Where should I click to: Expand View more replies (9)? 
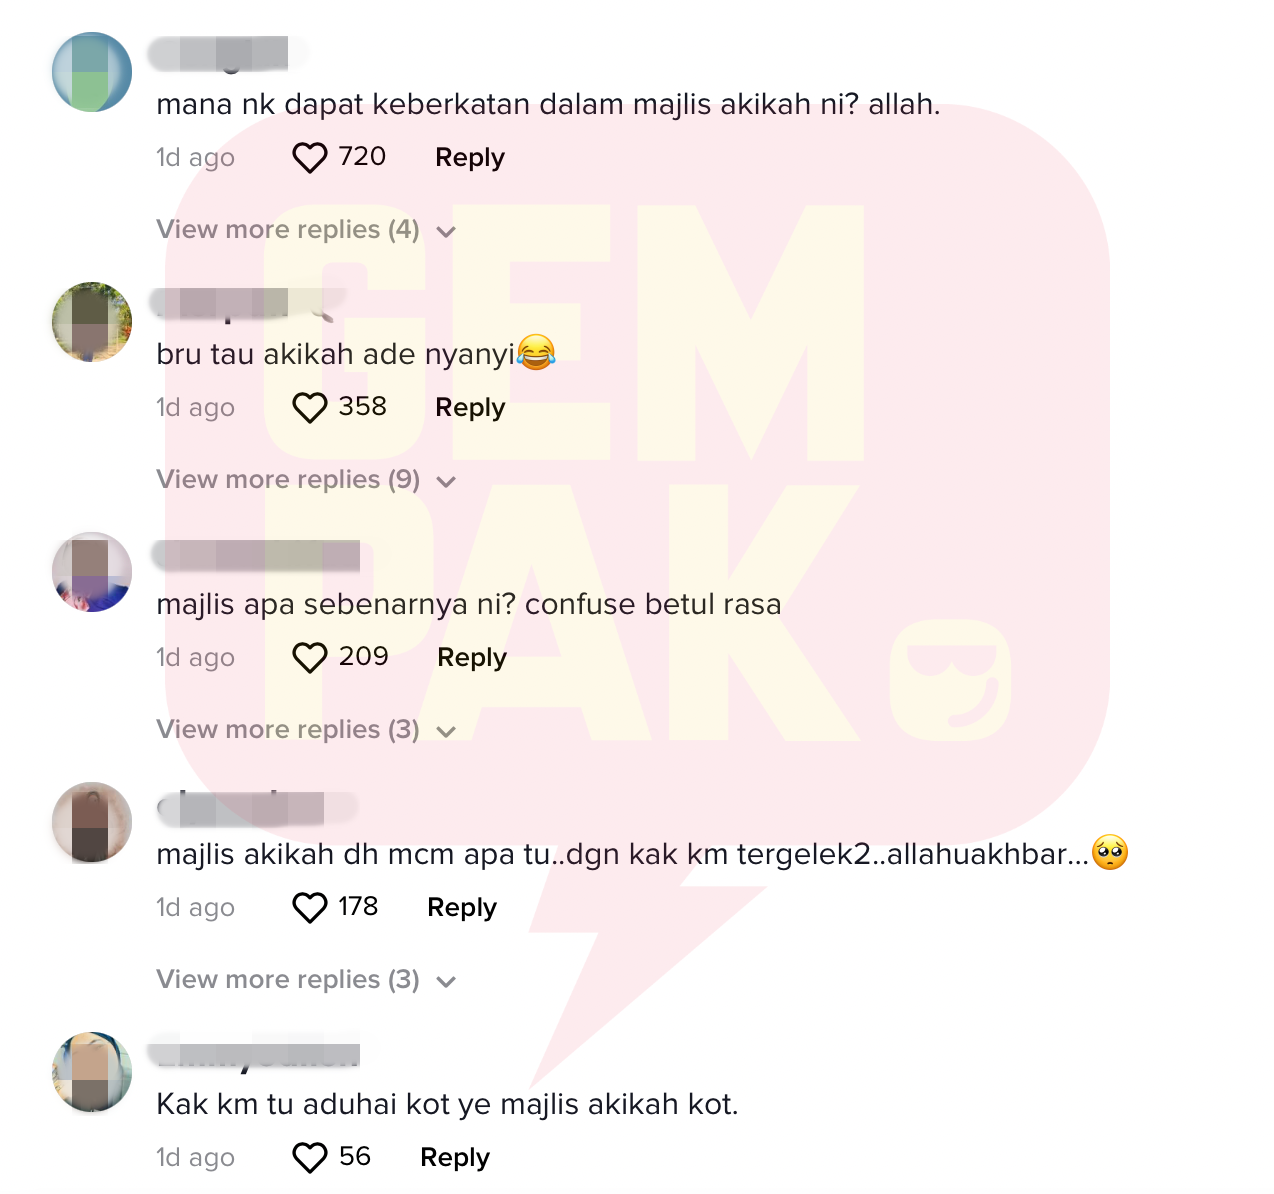[306, 480]
